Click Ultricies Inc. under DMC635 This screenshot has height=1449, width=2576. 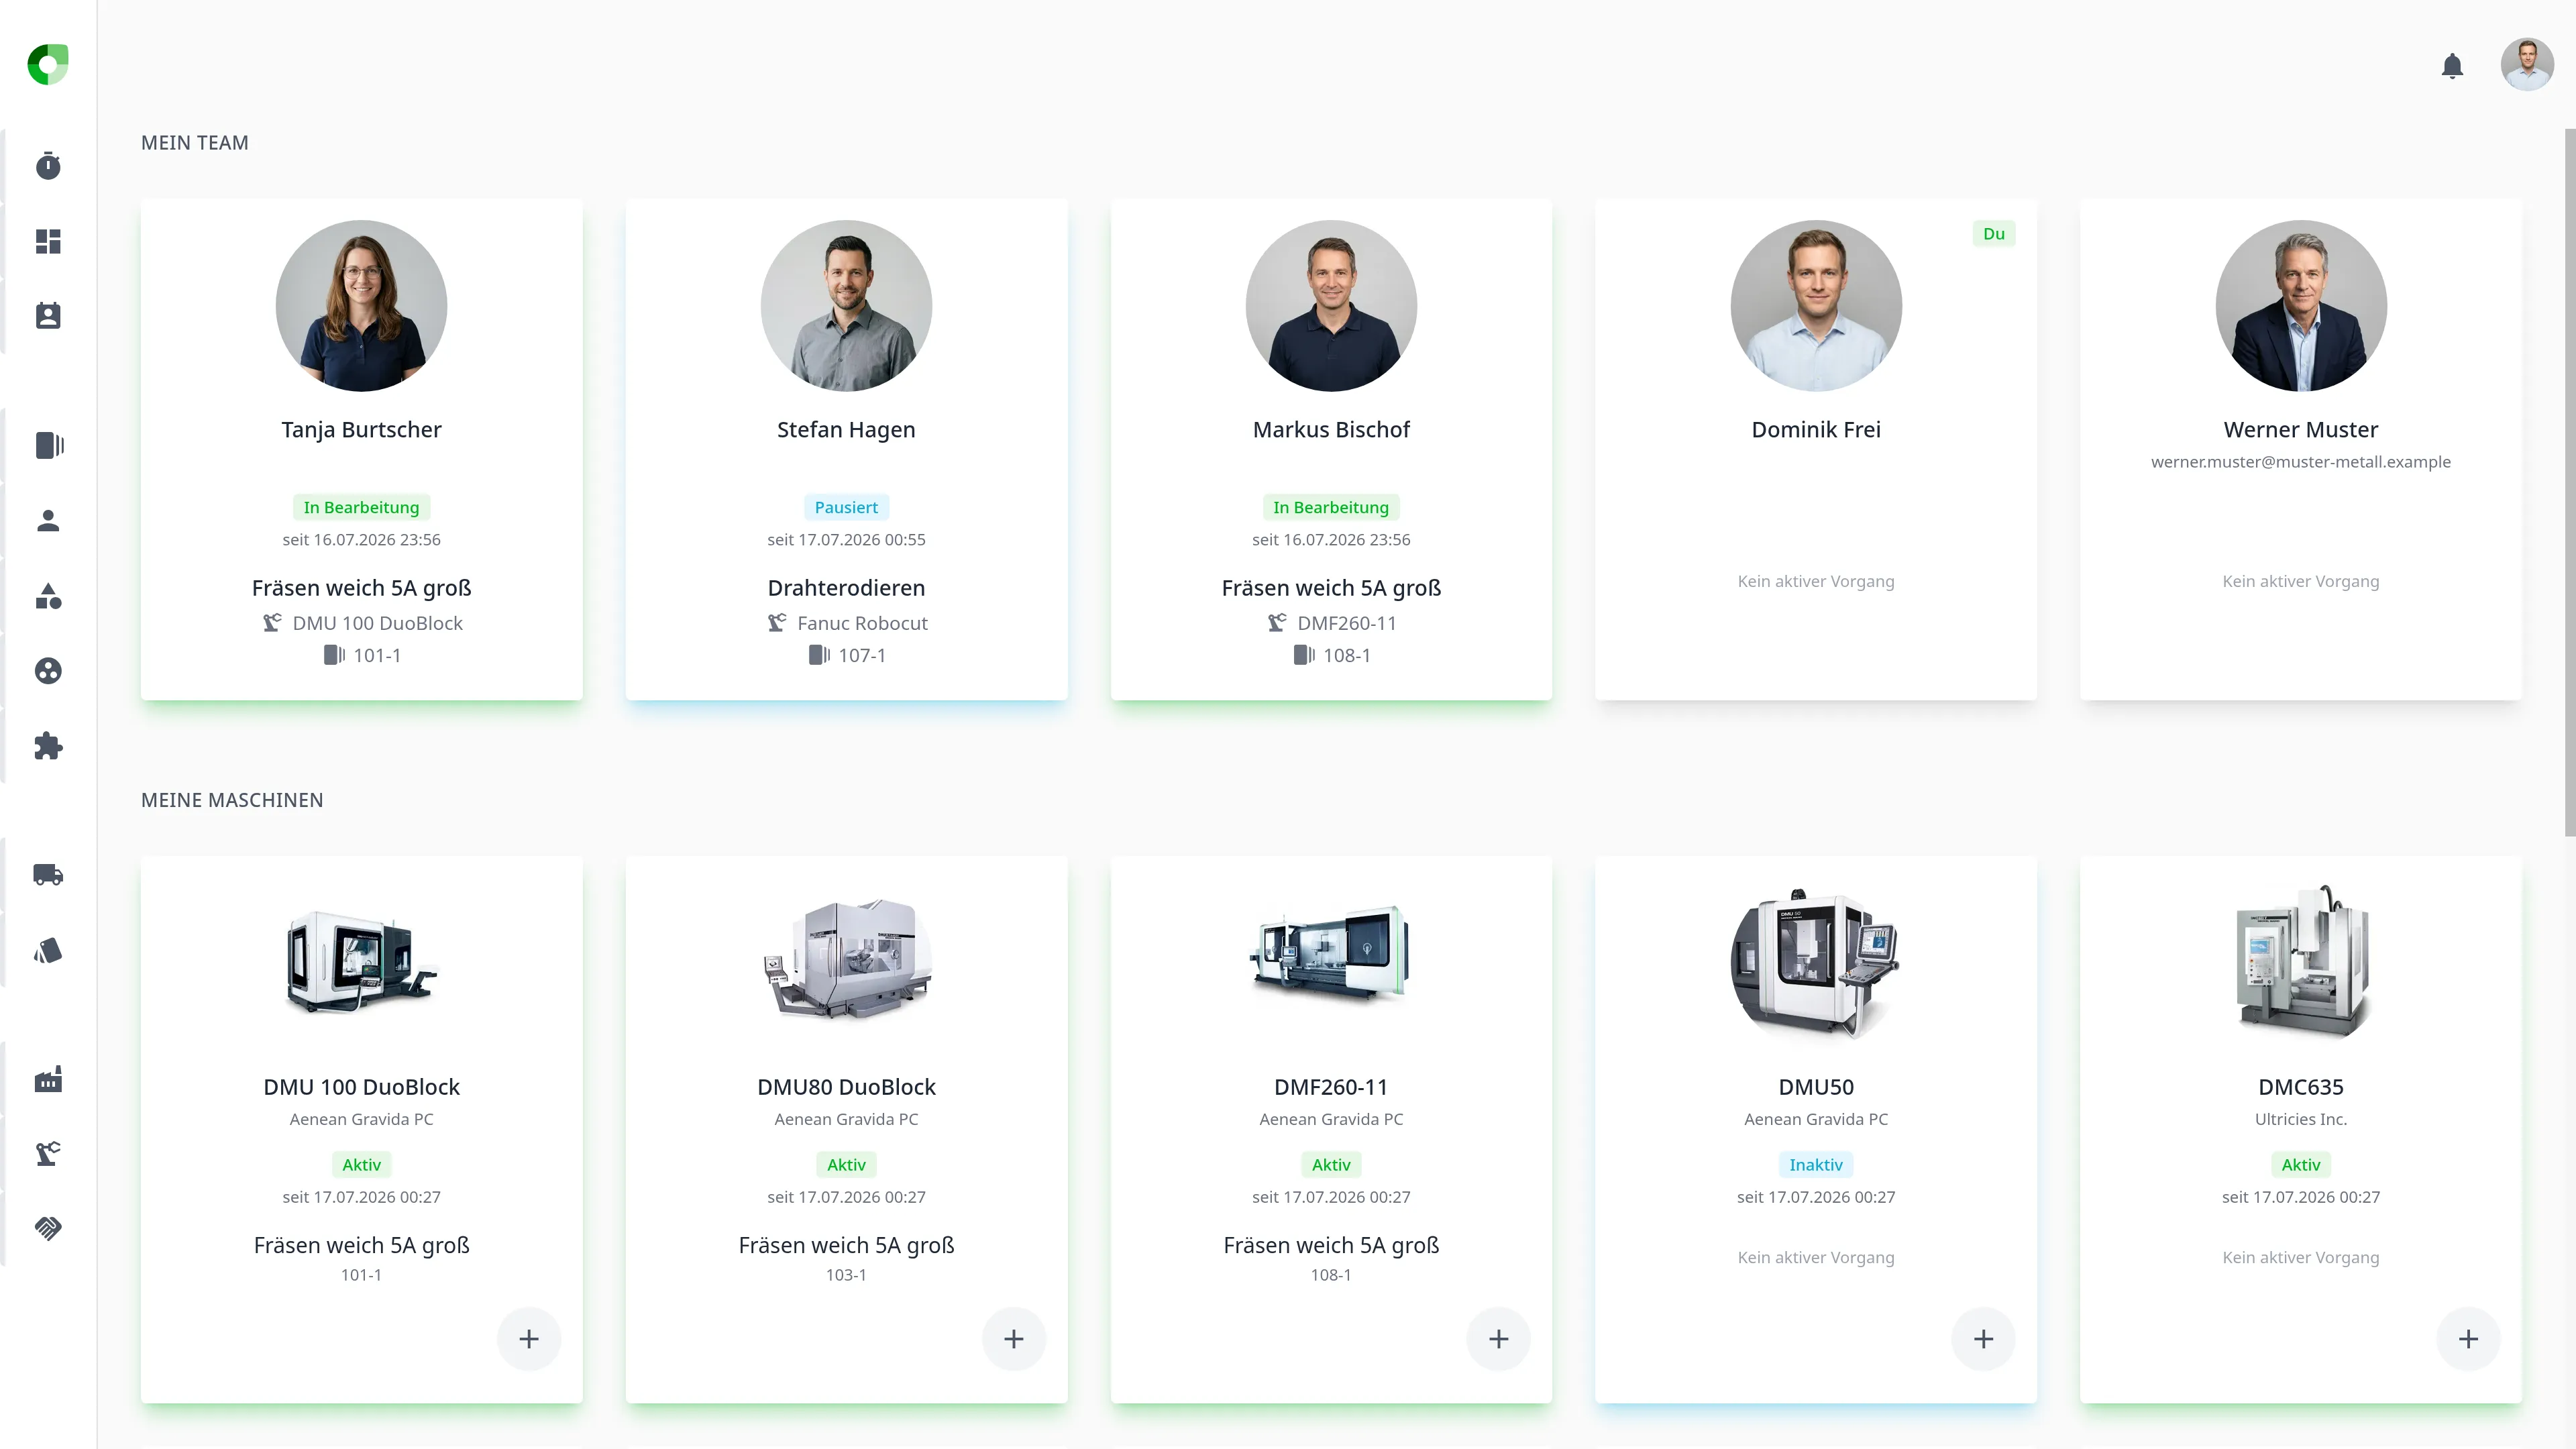pyautogui.click(x=2301, y=1119)
